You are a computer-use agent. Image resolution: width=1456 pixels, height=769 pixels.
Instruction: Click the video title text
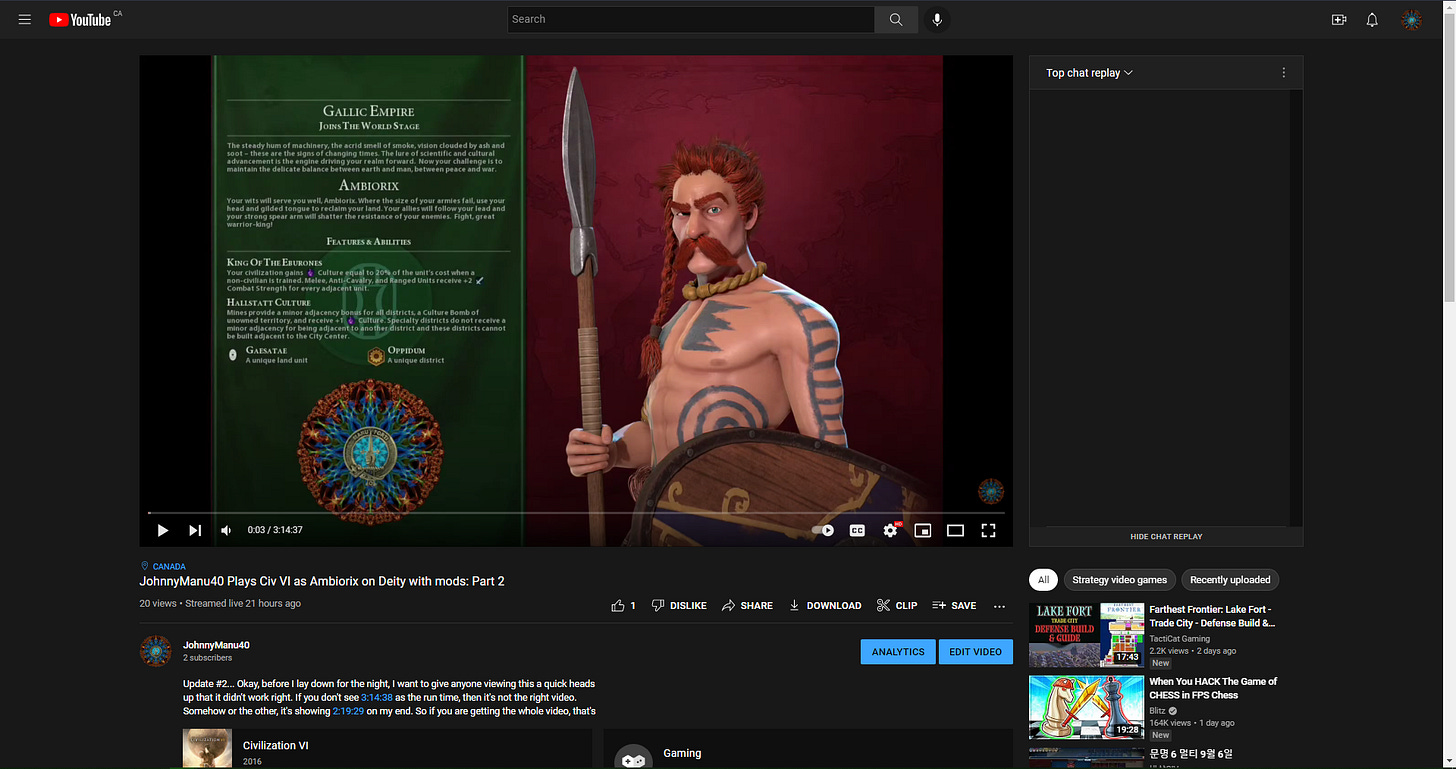(x=322, y=581)
